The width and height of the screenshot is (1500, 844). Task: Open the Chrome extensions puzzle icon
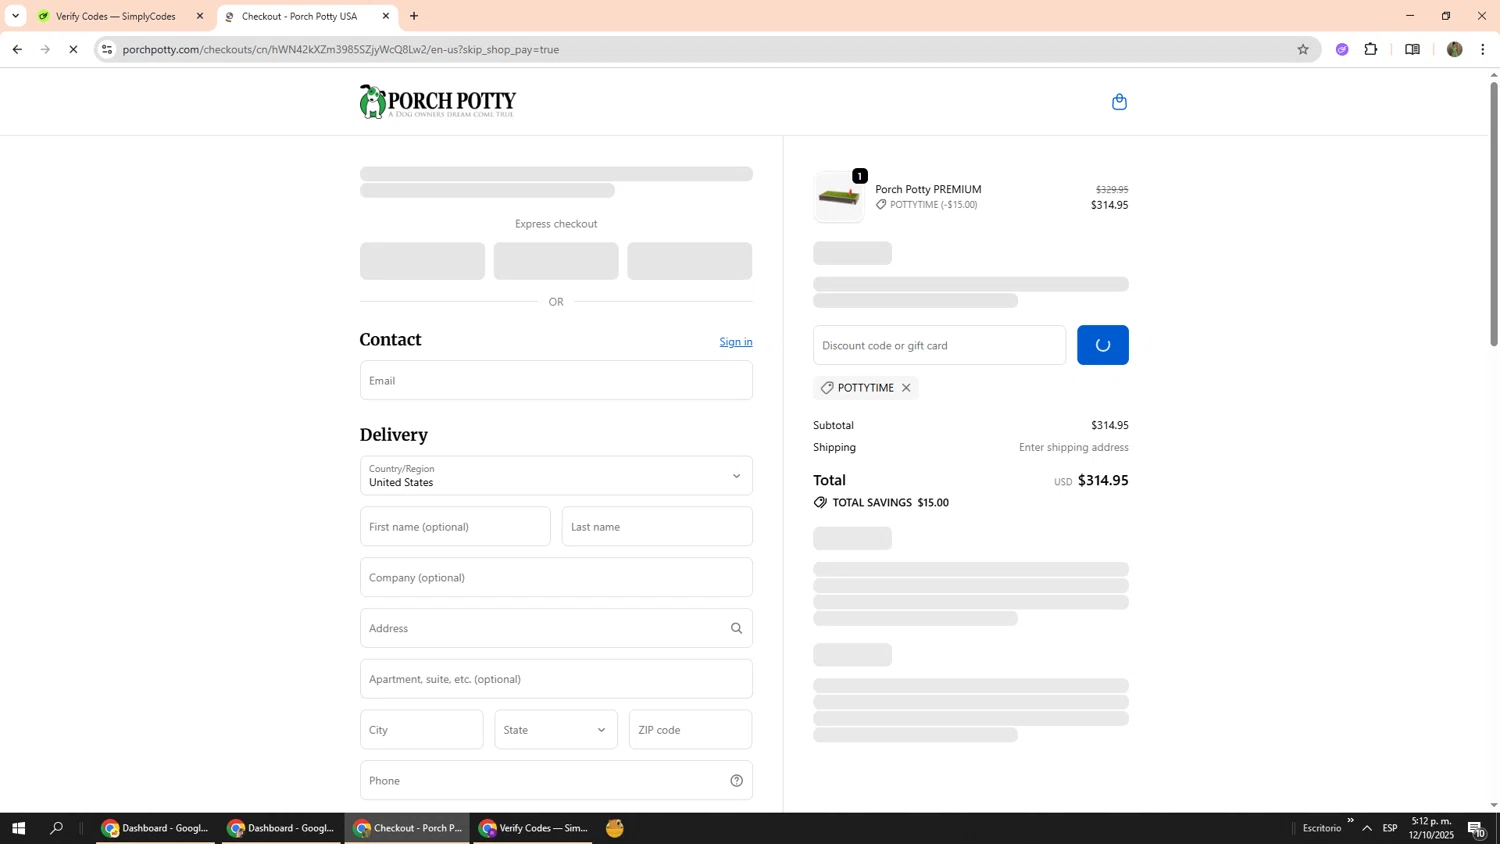(1371, 49)
